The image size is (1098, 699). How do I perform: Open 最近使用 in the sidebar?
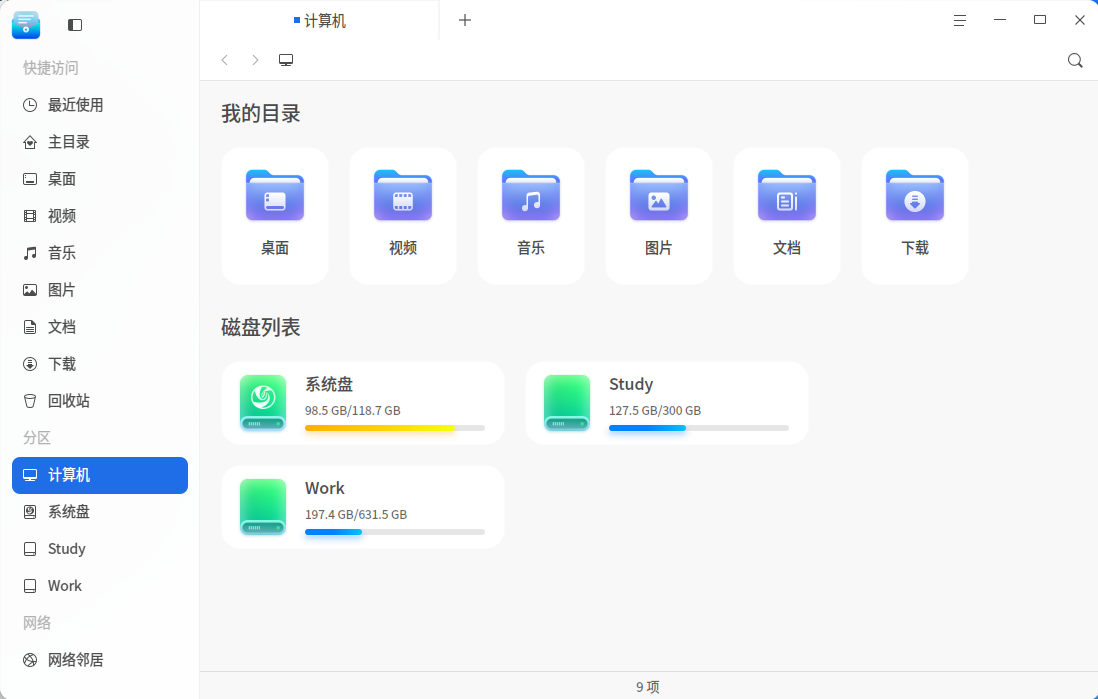(100, 105)
